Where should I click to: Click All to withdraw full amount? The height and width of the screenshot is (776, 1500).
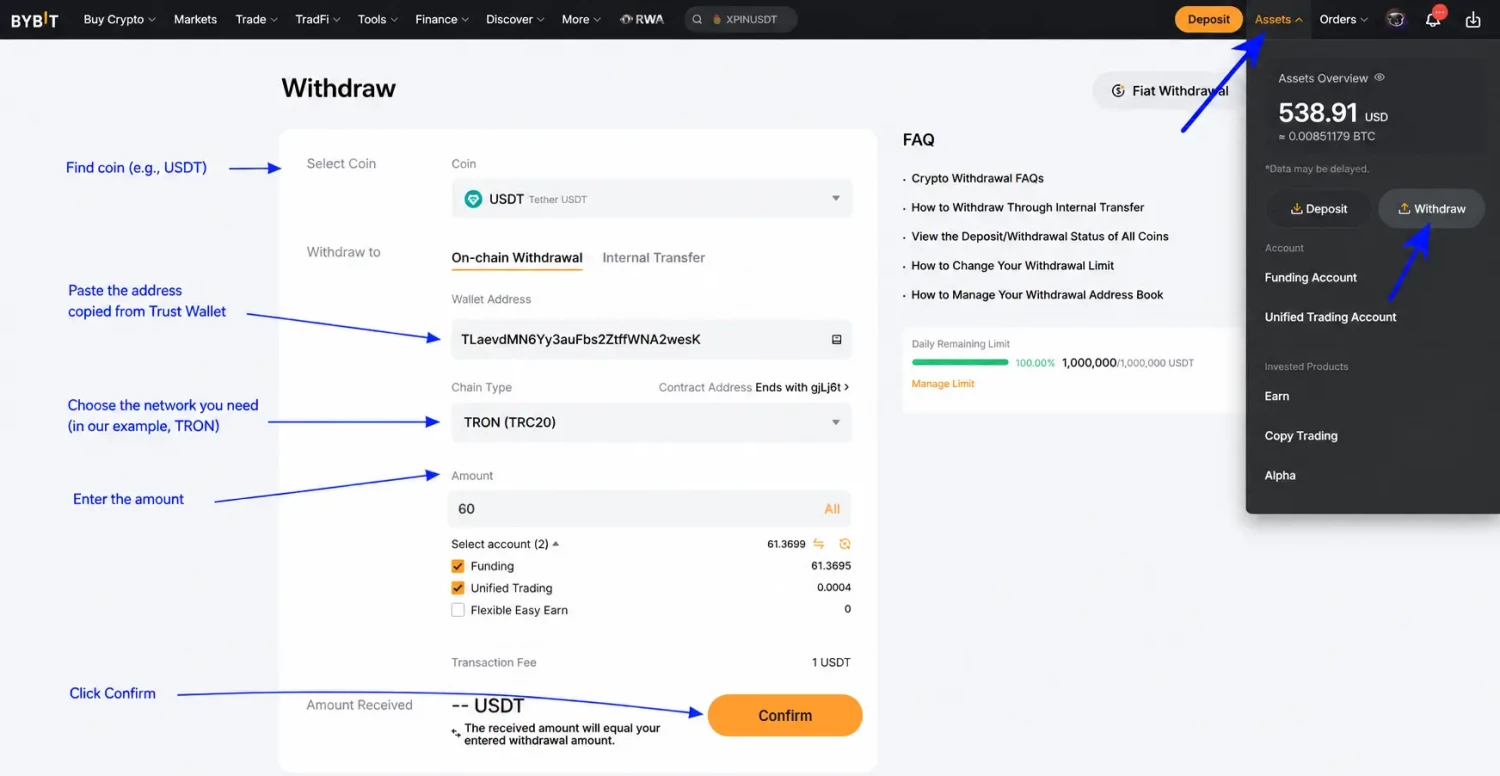point(832,509)
